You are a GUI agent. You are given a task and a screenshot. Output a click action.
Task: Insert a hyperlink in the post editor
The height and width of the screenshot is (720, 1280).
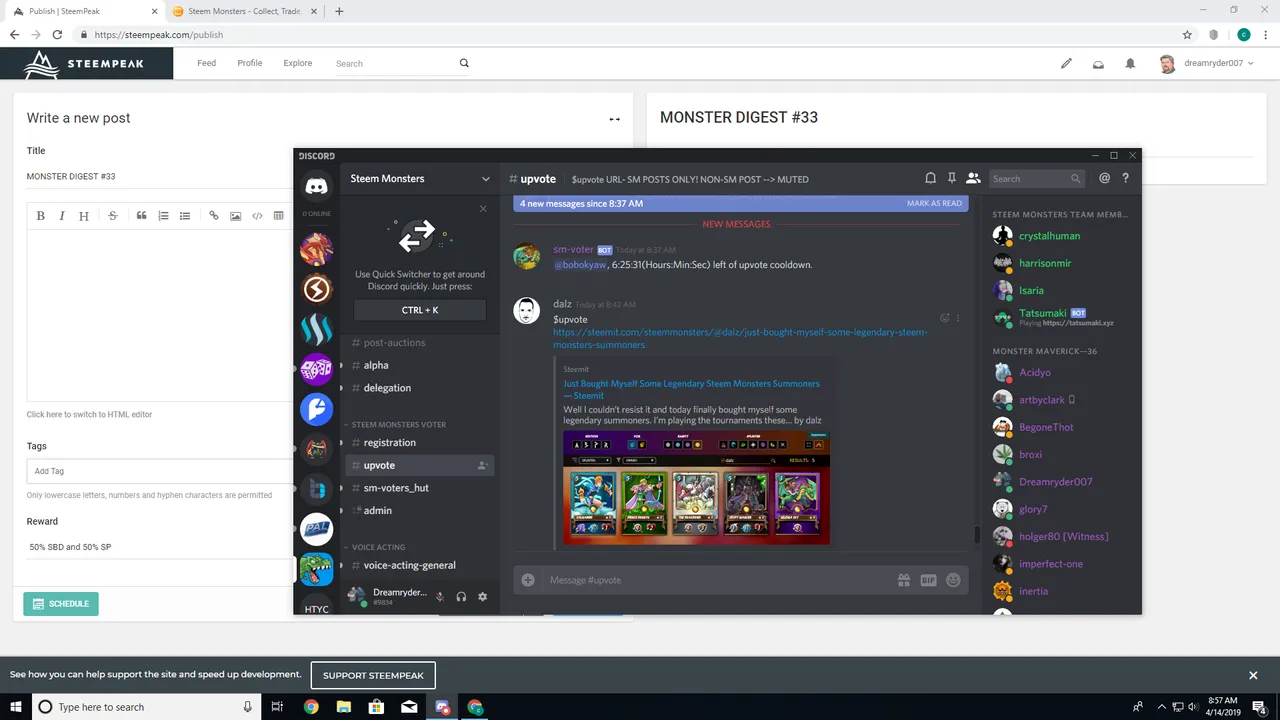click(214, 216)
